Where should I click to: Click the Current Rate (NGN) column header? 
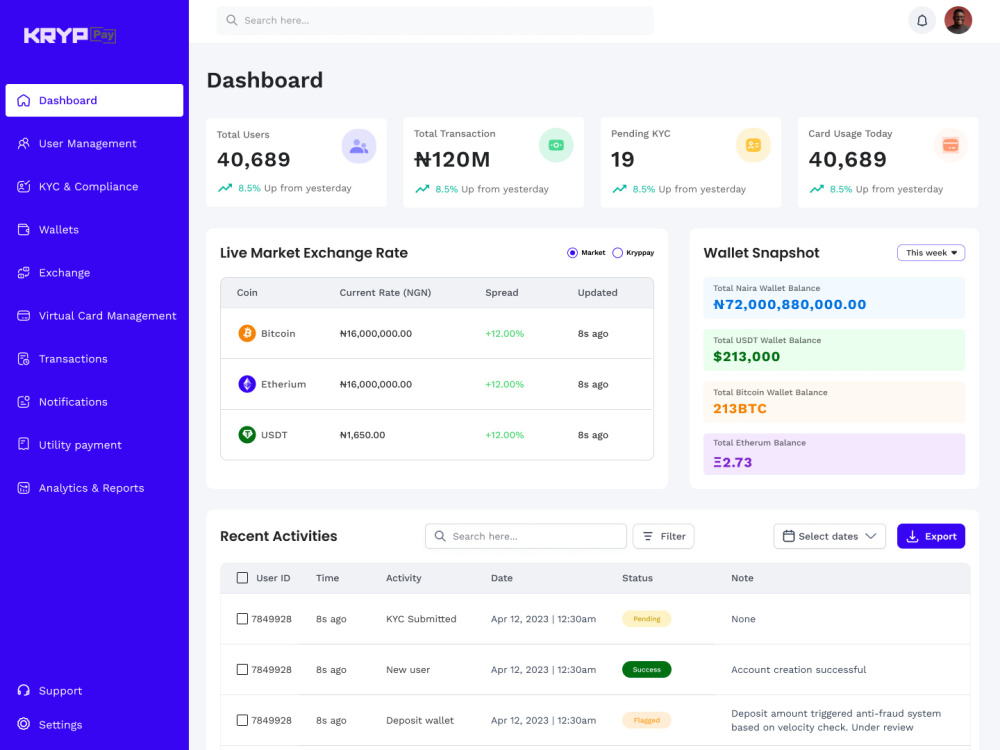pos(385,293)
